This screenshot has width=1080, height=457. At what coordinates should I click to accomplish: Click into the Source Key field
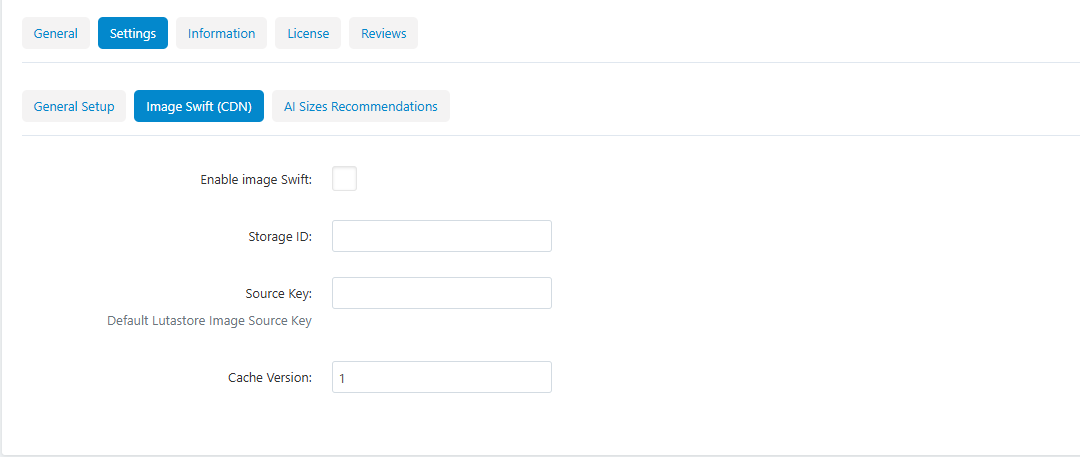click(x=442, y=293)
